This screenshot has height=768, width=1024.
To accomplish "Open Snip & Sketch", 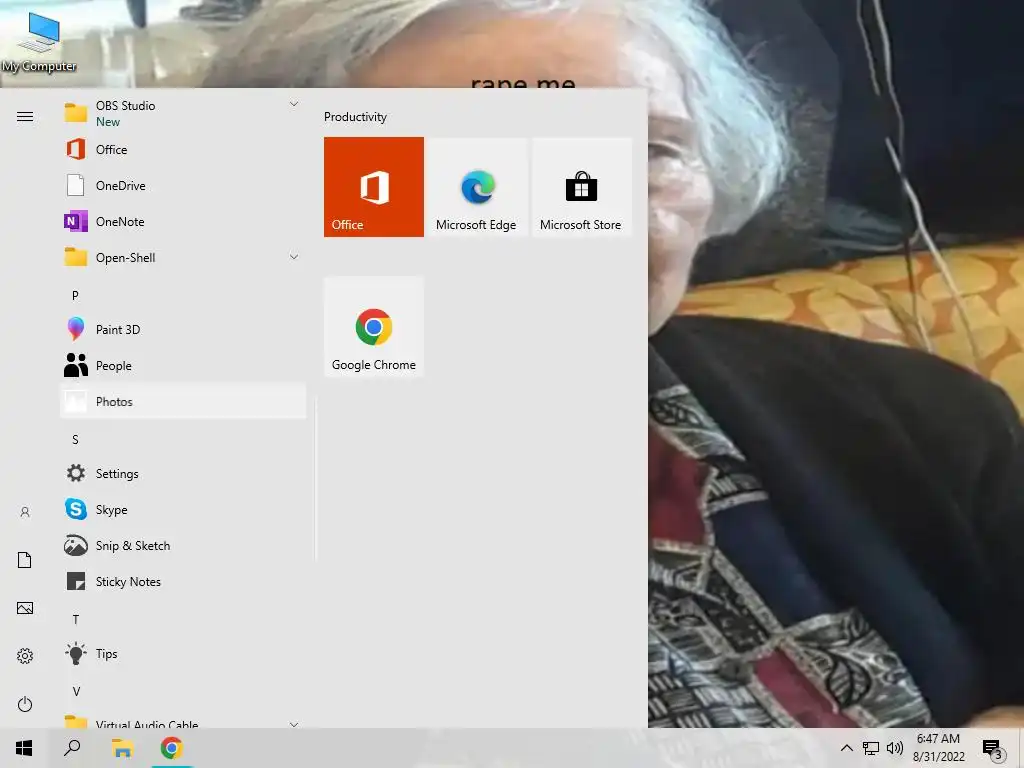I will (x=183, y=545).
